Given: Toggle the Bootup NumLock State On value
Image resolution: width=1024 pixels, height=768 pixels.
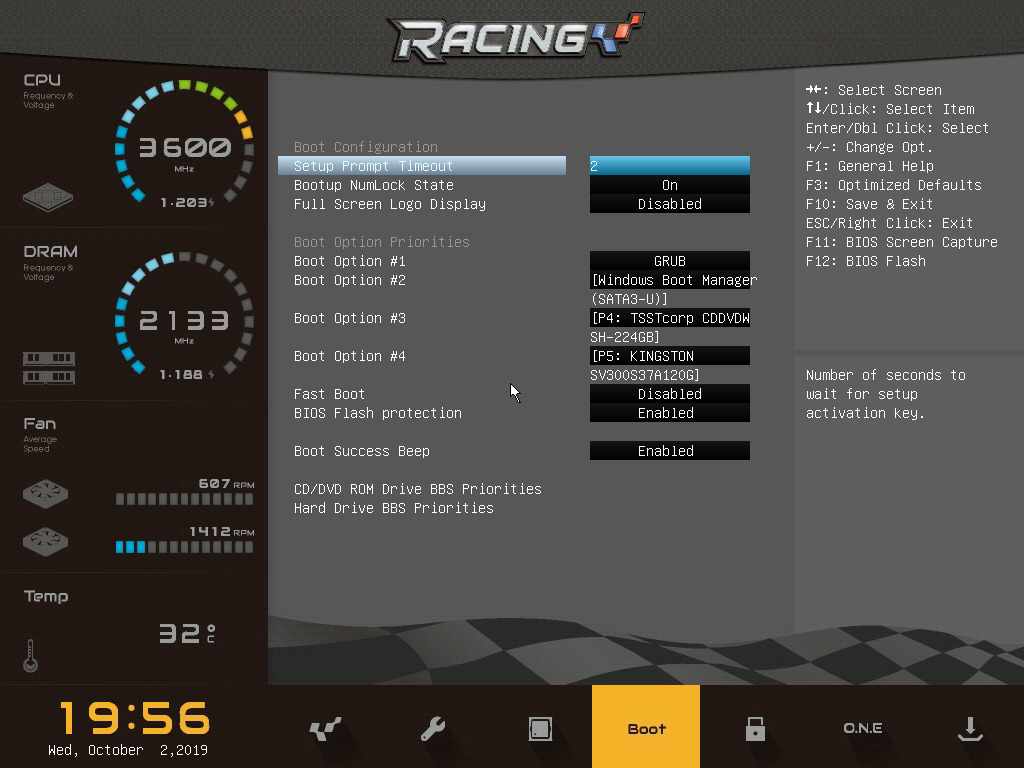Looking at the screenshot, I should point(669,185).
